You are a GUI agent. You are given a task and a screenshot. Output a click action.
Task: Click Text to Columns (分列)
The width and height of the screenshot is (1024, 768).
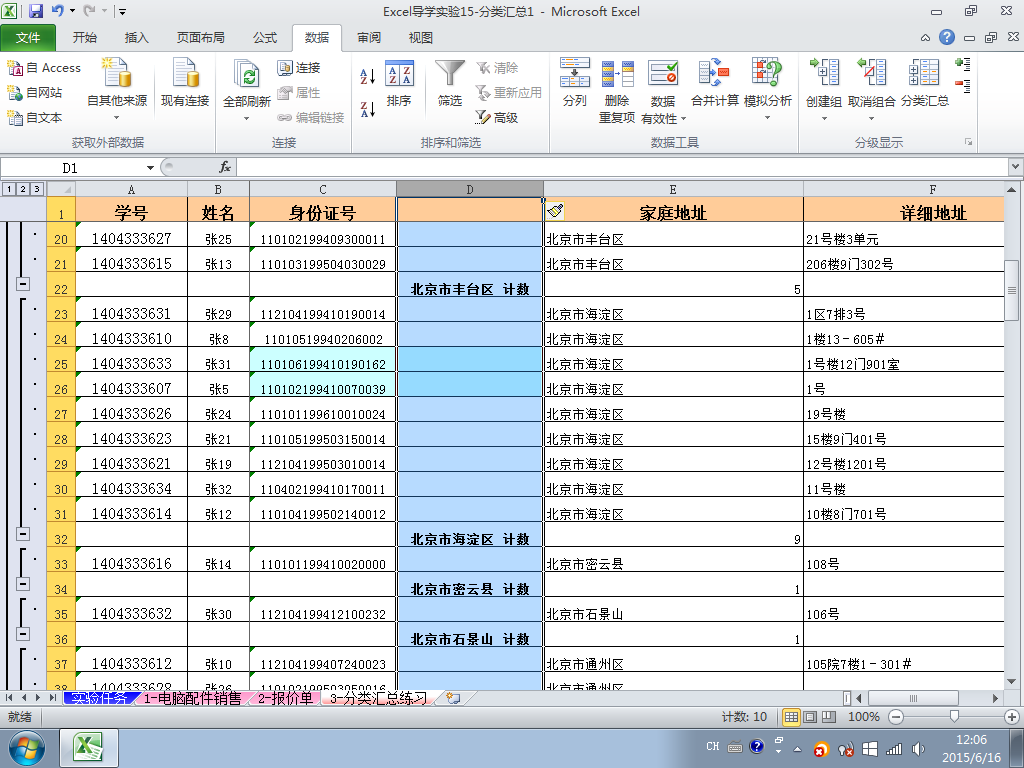point(575,82)
